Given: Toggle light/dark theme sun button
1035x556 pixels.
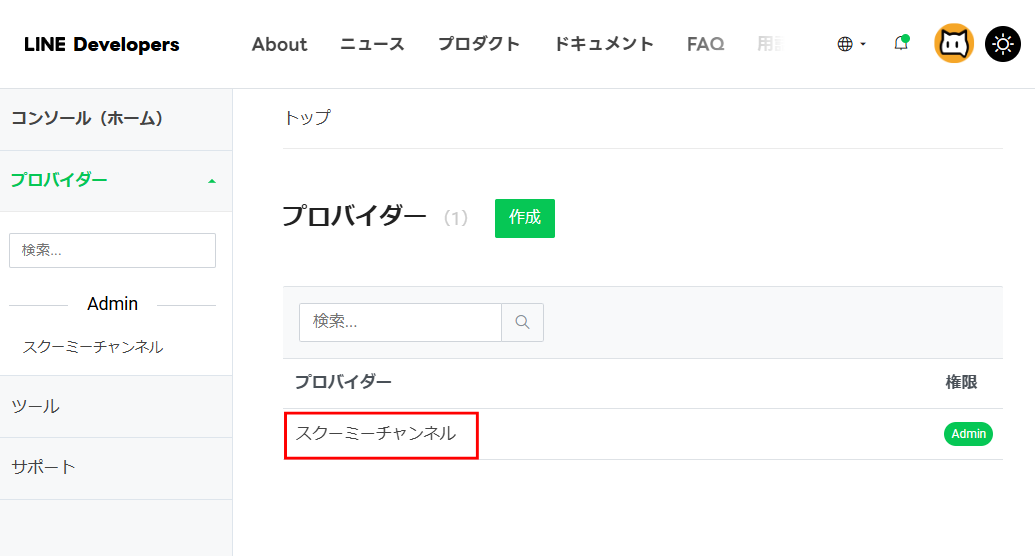Looking at the screenshot, I should (x=1003, y=44).
